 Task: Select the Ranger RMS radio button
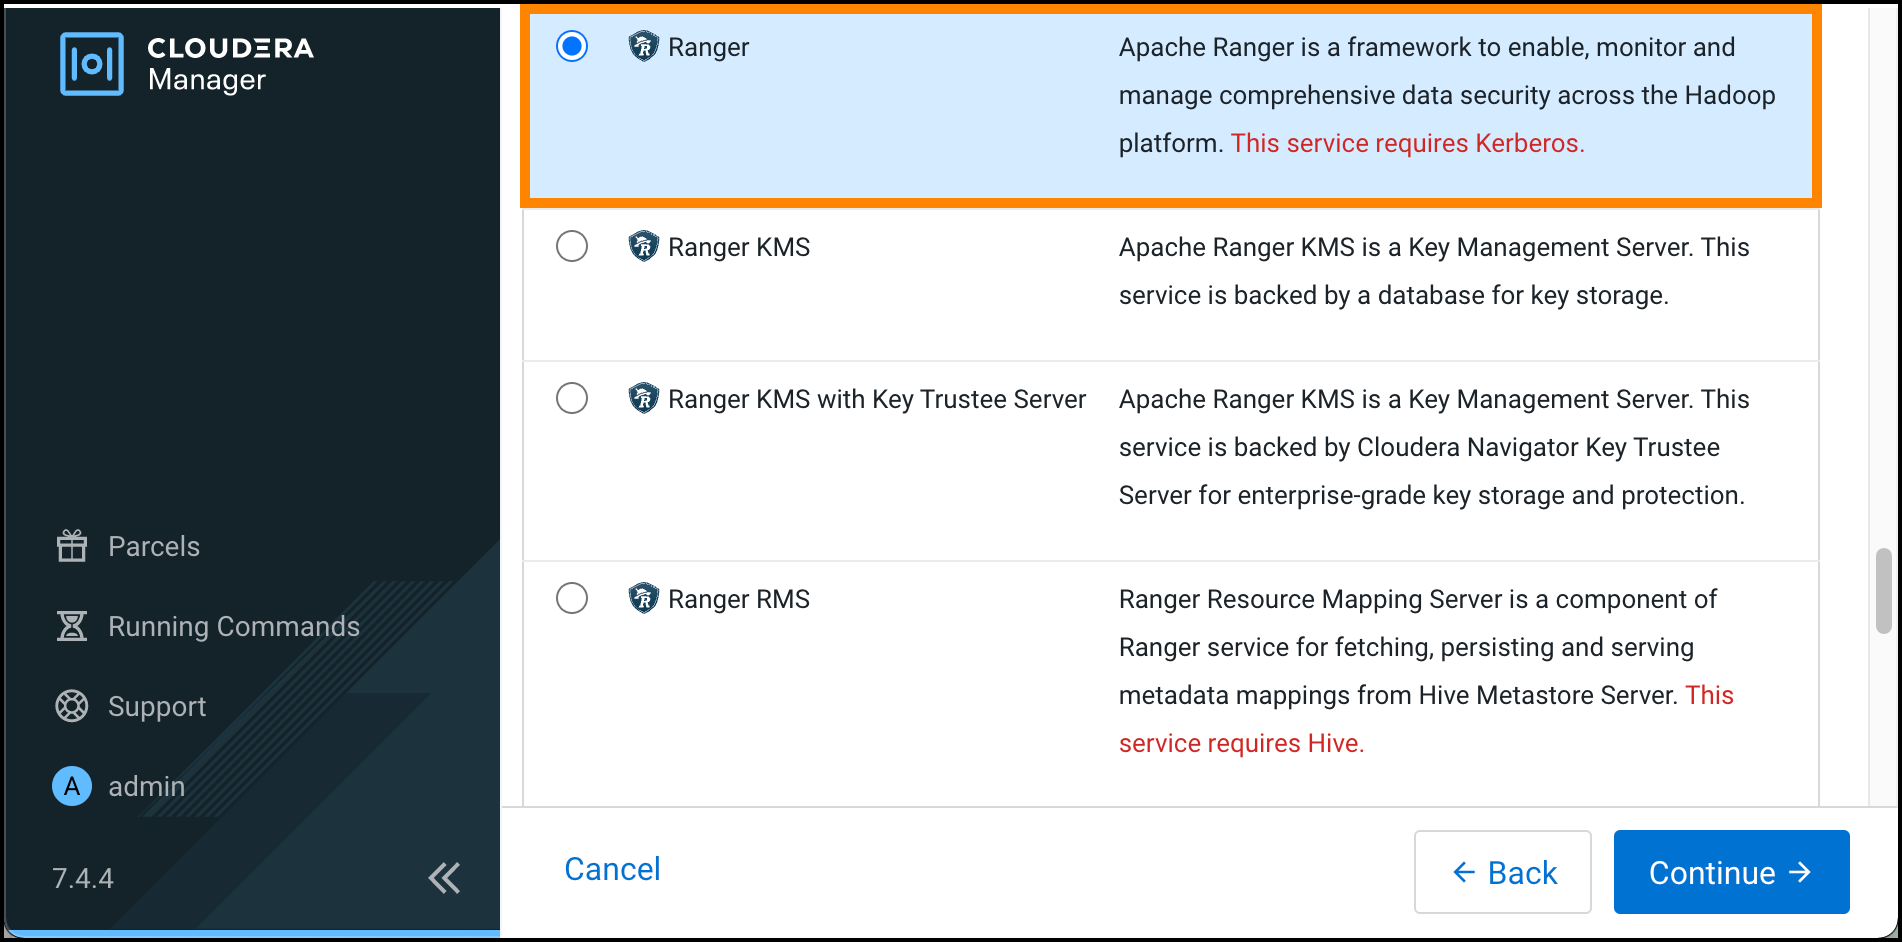tap(572, 598)
